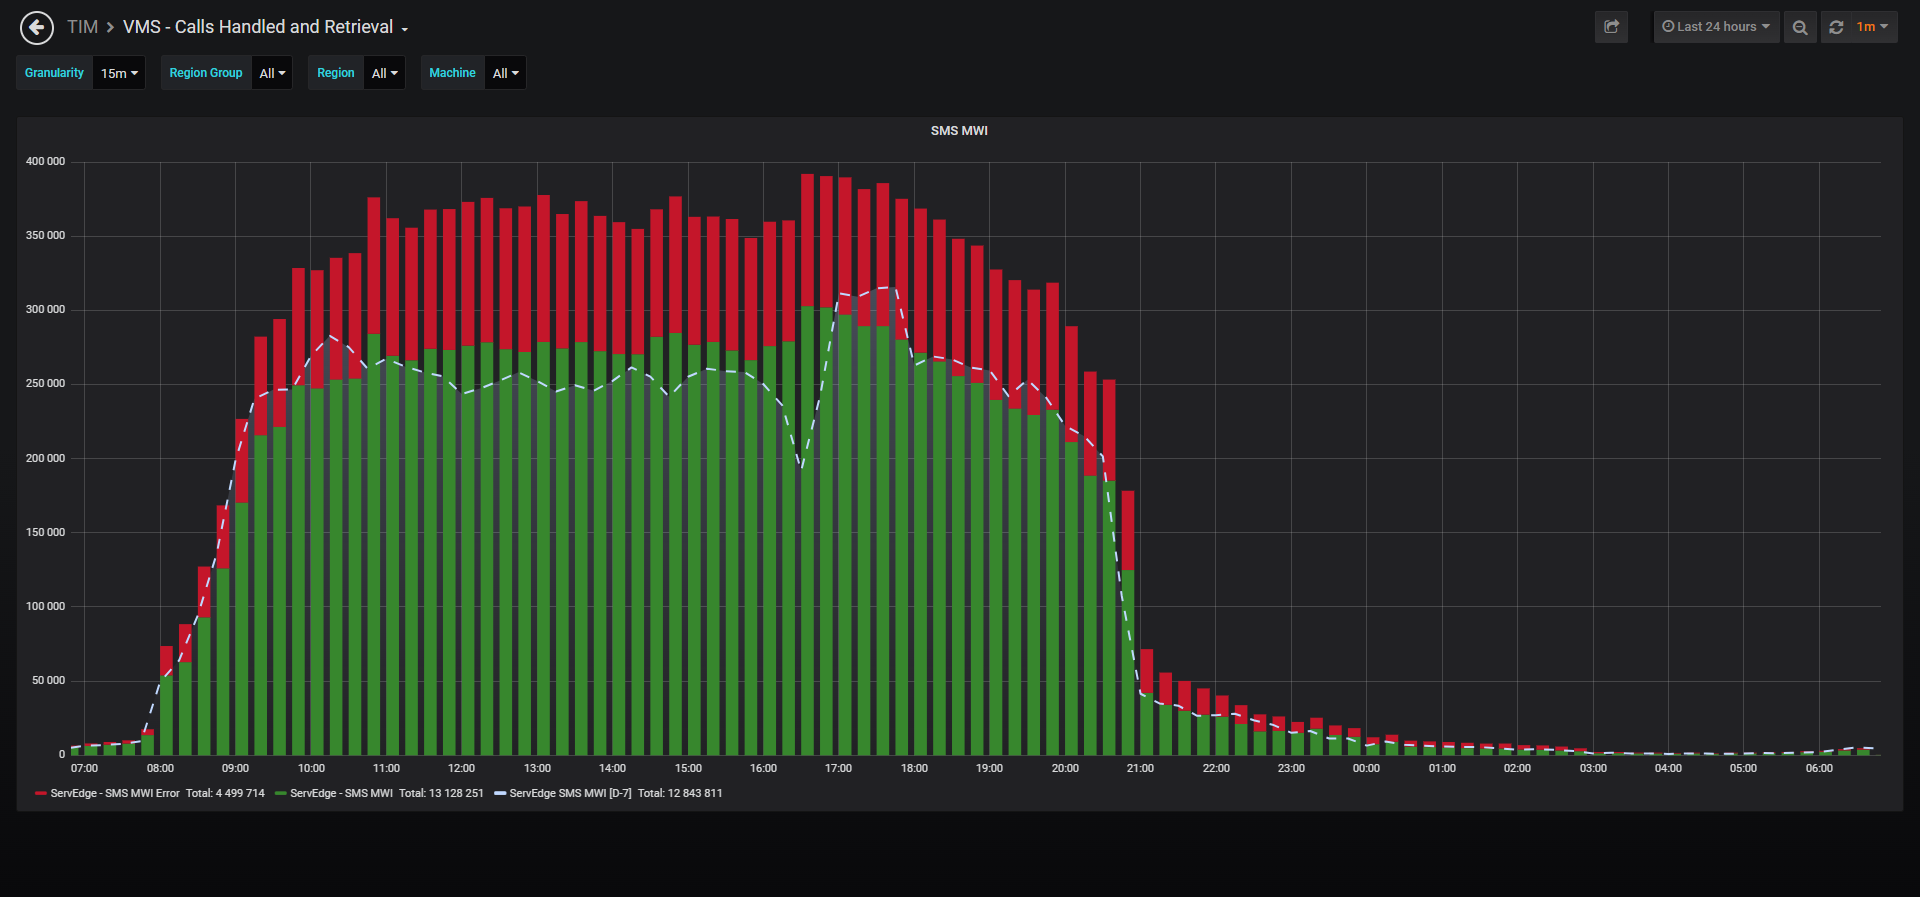This screenshot has width=1920, height=897.
Task: Click the '50 000' y-axis label
Action: 48,681
